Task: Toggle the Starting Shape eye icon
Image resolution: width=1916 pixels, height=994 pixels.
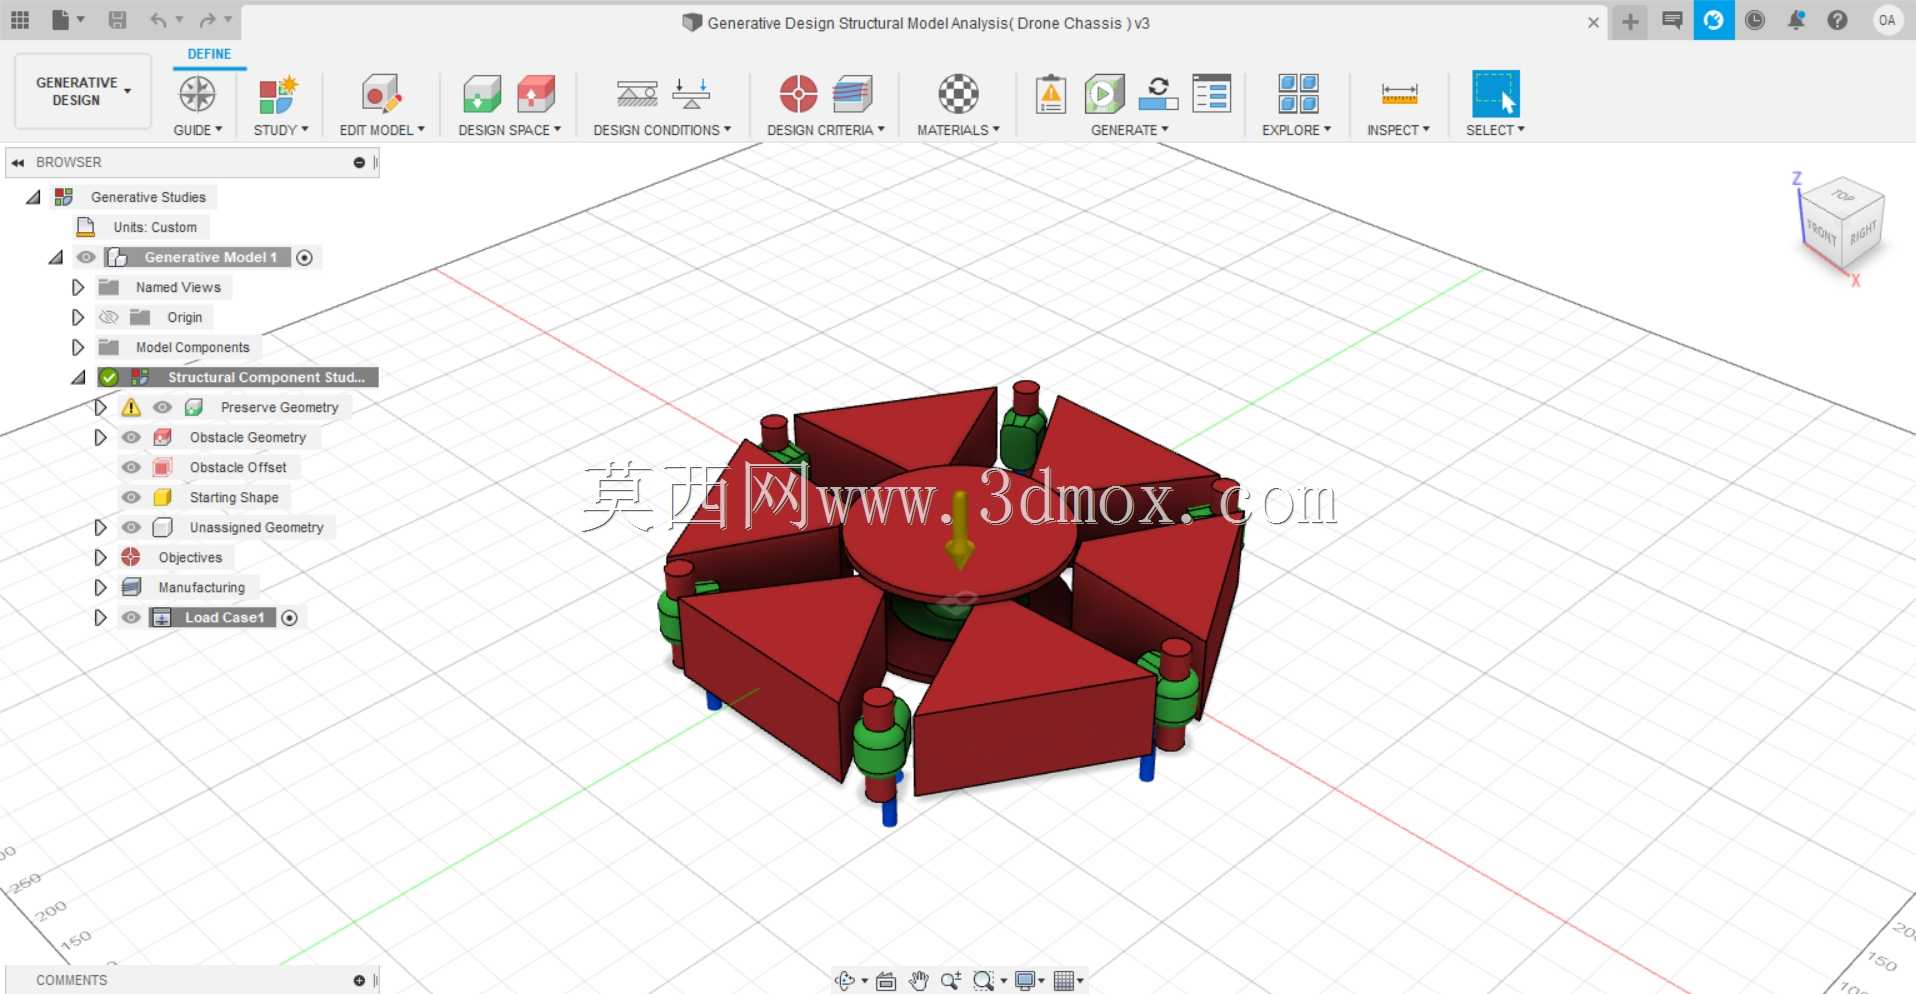Action: coord(131,497)
